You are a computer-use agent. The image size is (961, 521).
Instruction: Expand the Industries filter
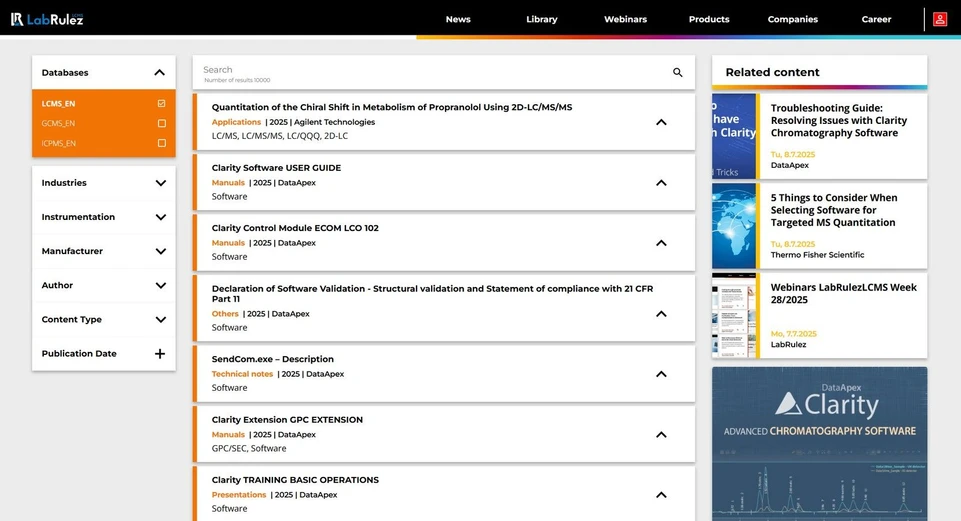(x=161, y=183)
